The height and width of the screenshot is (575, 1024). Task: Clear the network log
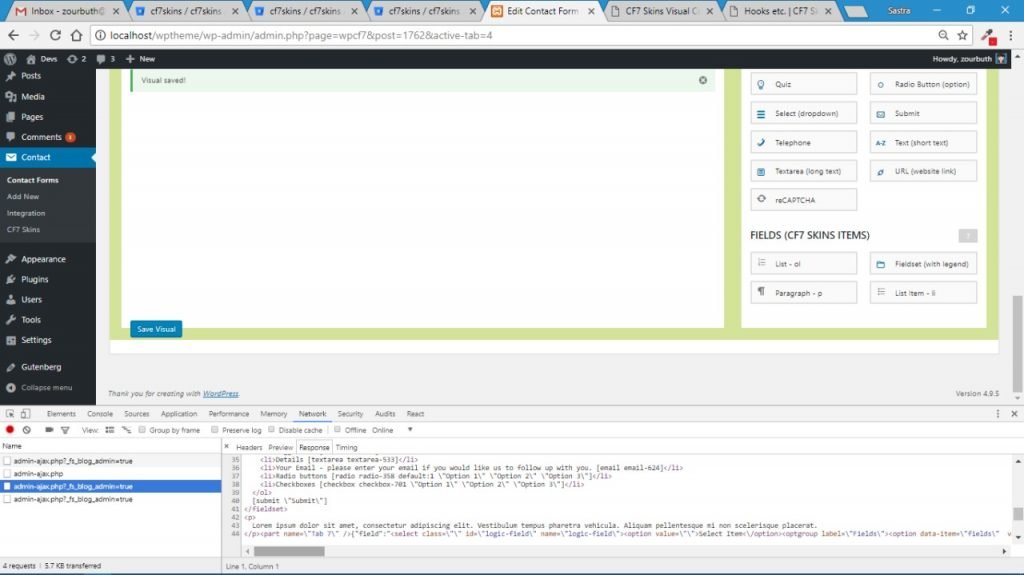click(27, 430)
